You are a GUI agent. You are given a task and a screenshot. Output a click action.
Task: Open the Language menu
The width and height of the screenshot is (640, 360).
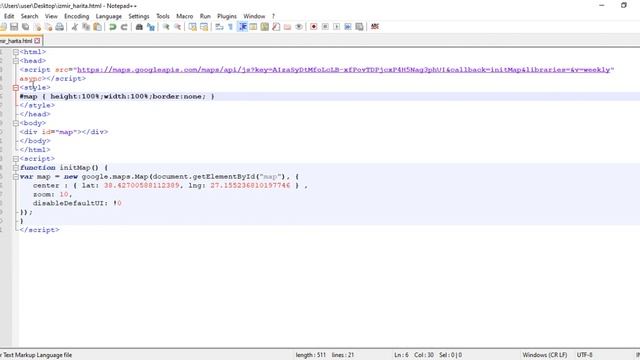pos(109,16)
